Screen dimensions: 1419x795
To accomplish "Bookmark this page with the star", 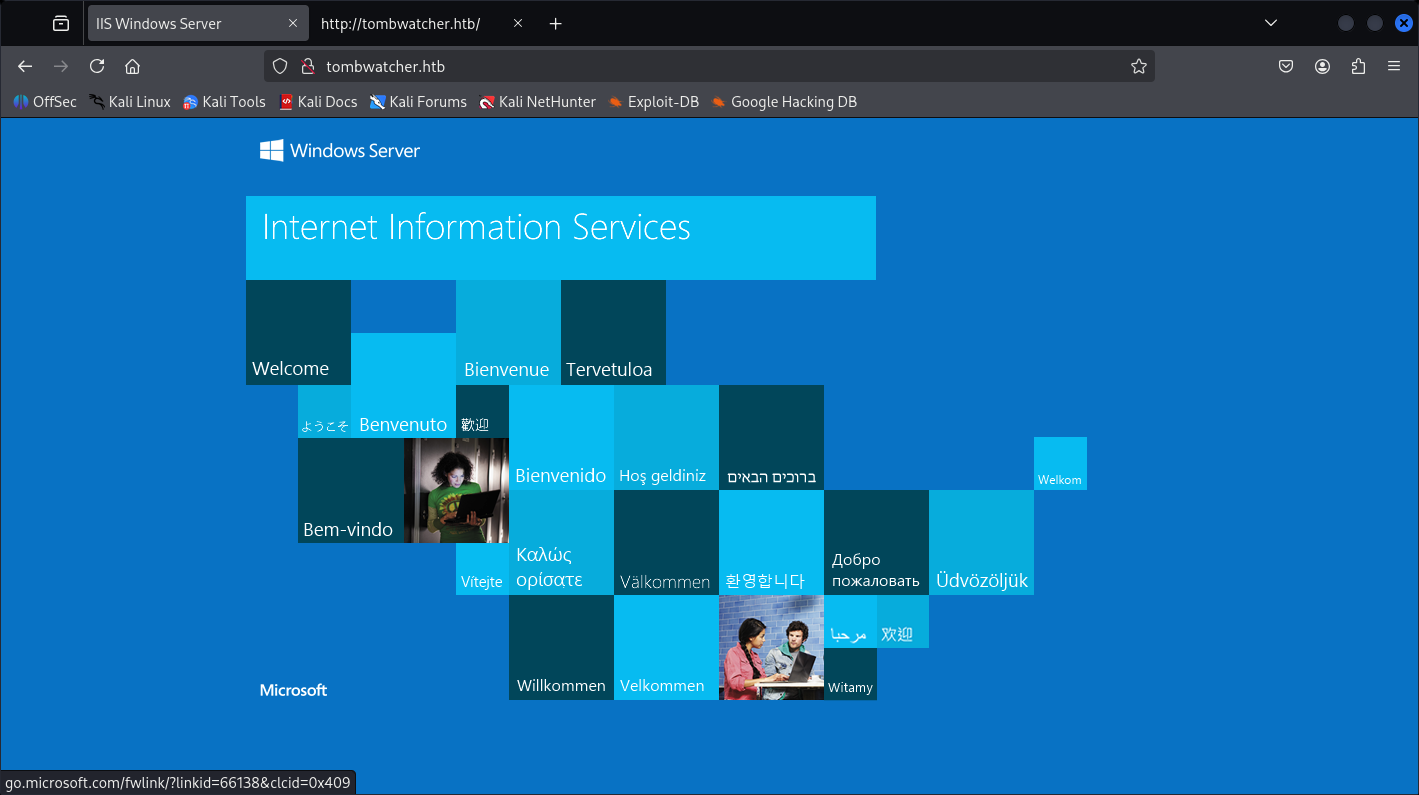I will (x=1138, y=66).
